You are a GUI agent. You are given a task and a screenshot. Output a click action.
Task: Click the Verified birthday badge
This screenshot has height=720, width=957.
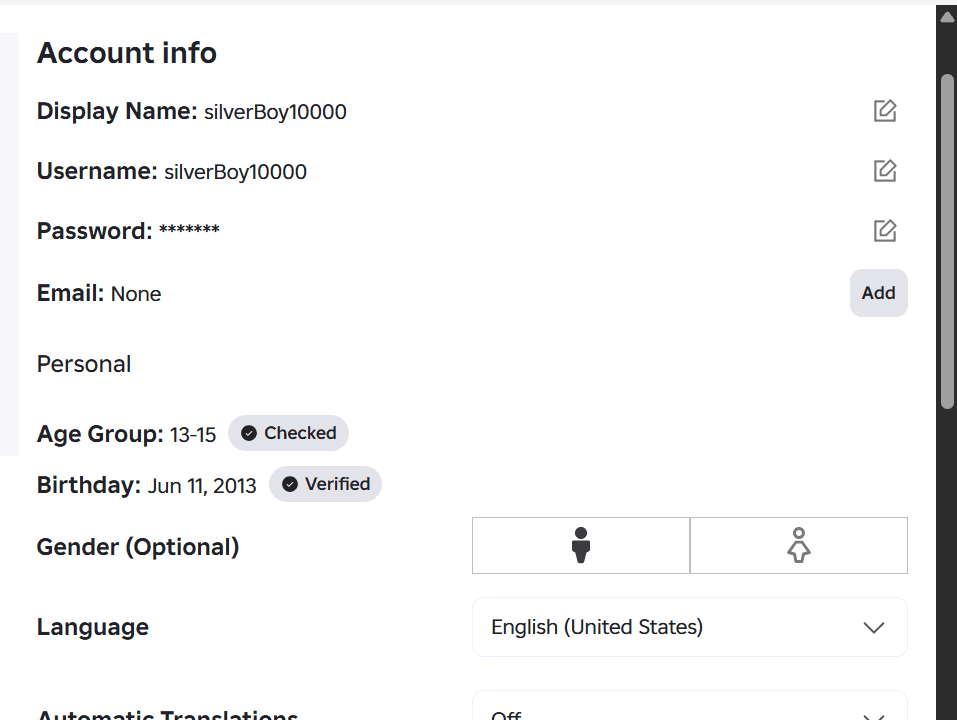[x=325, y=484]
